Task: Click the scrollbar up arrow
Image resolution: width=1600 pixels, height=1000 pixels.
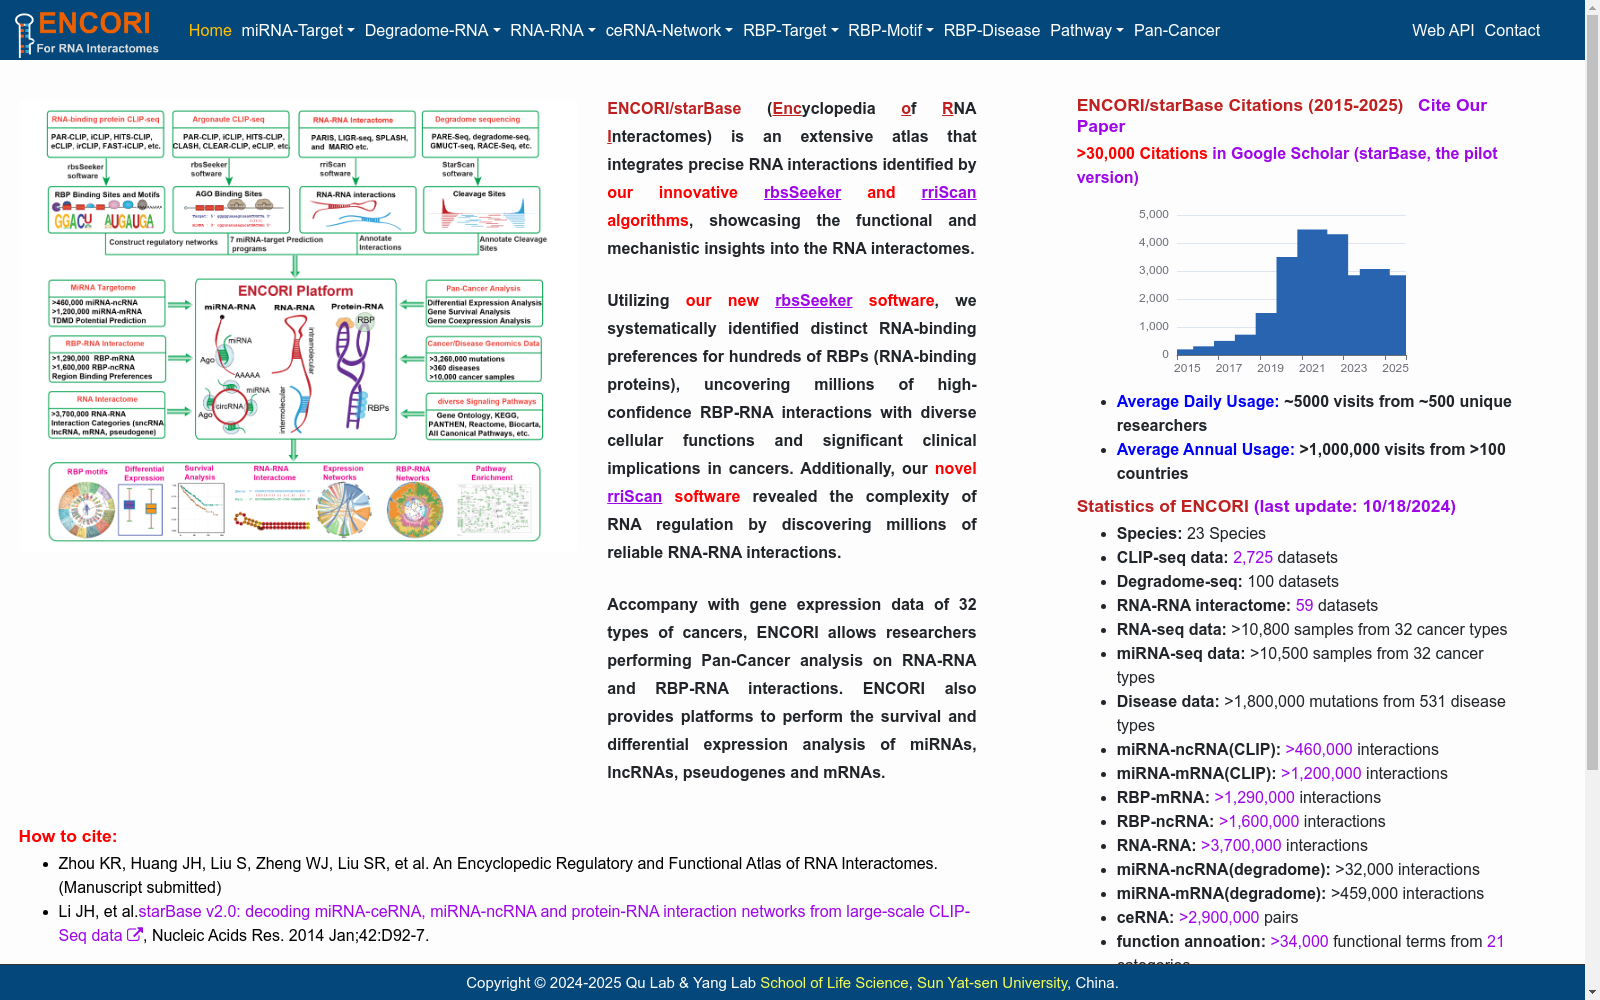Action: [x=1592, y=8]
